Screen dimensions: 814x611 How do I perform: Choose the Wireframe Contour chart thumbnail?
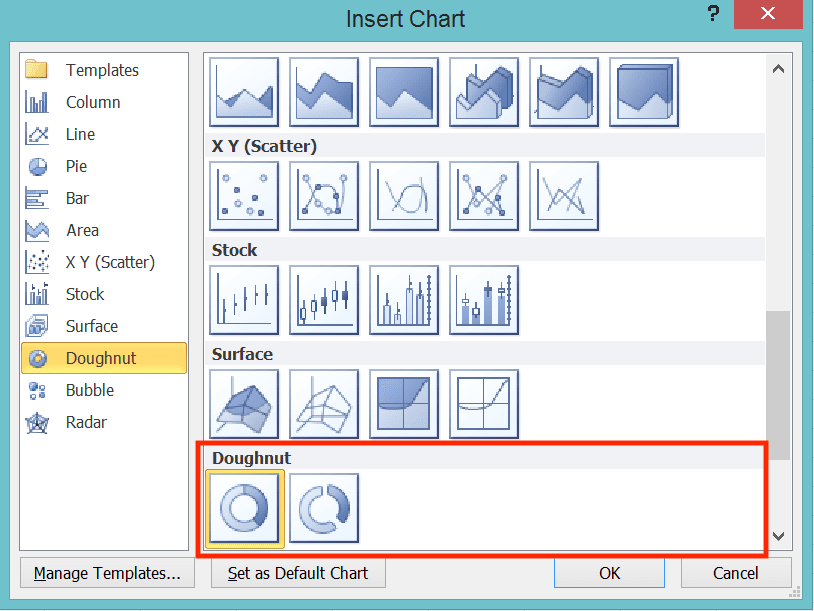[x=484, y=404]
